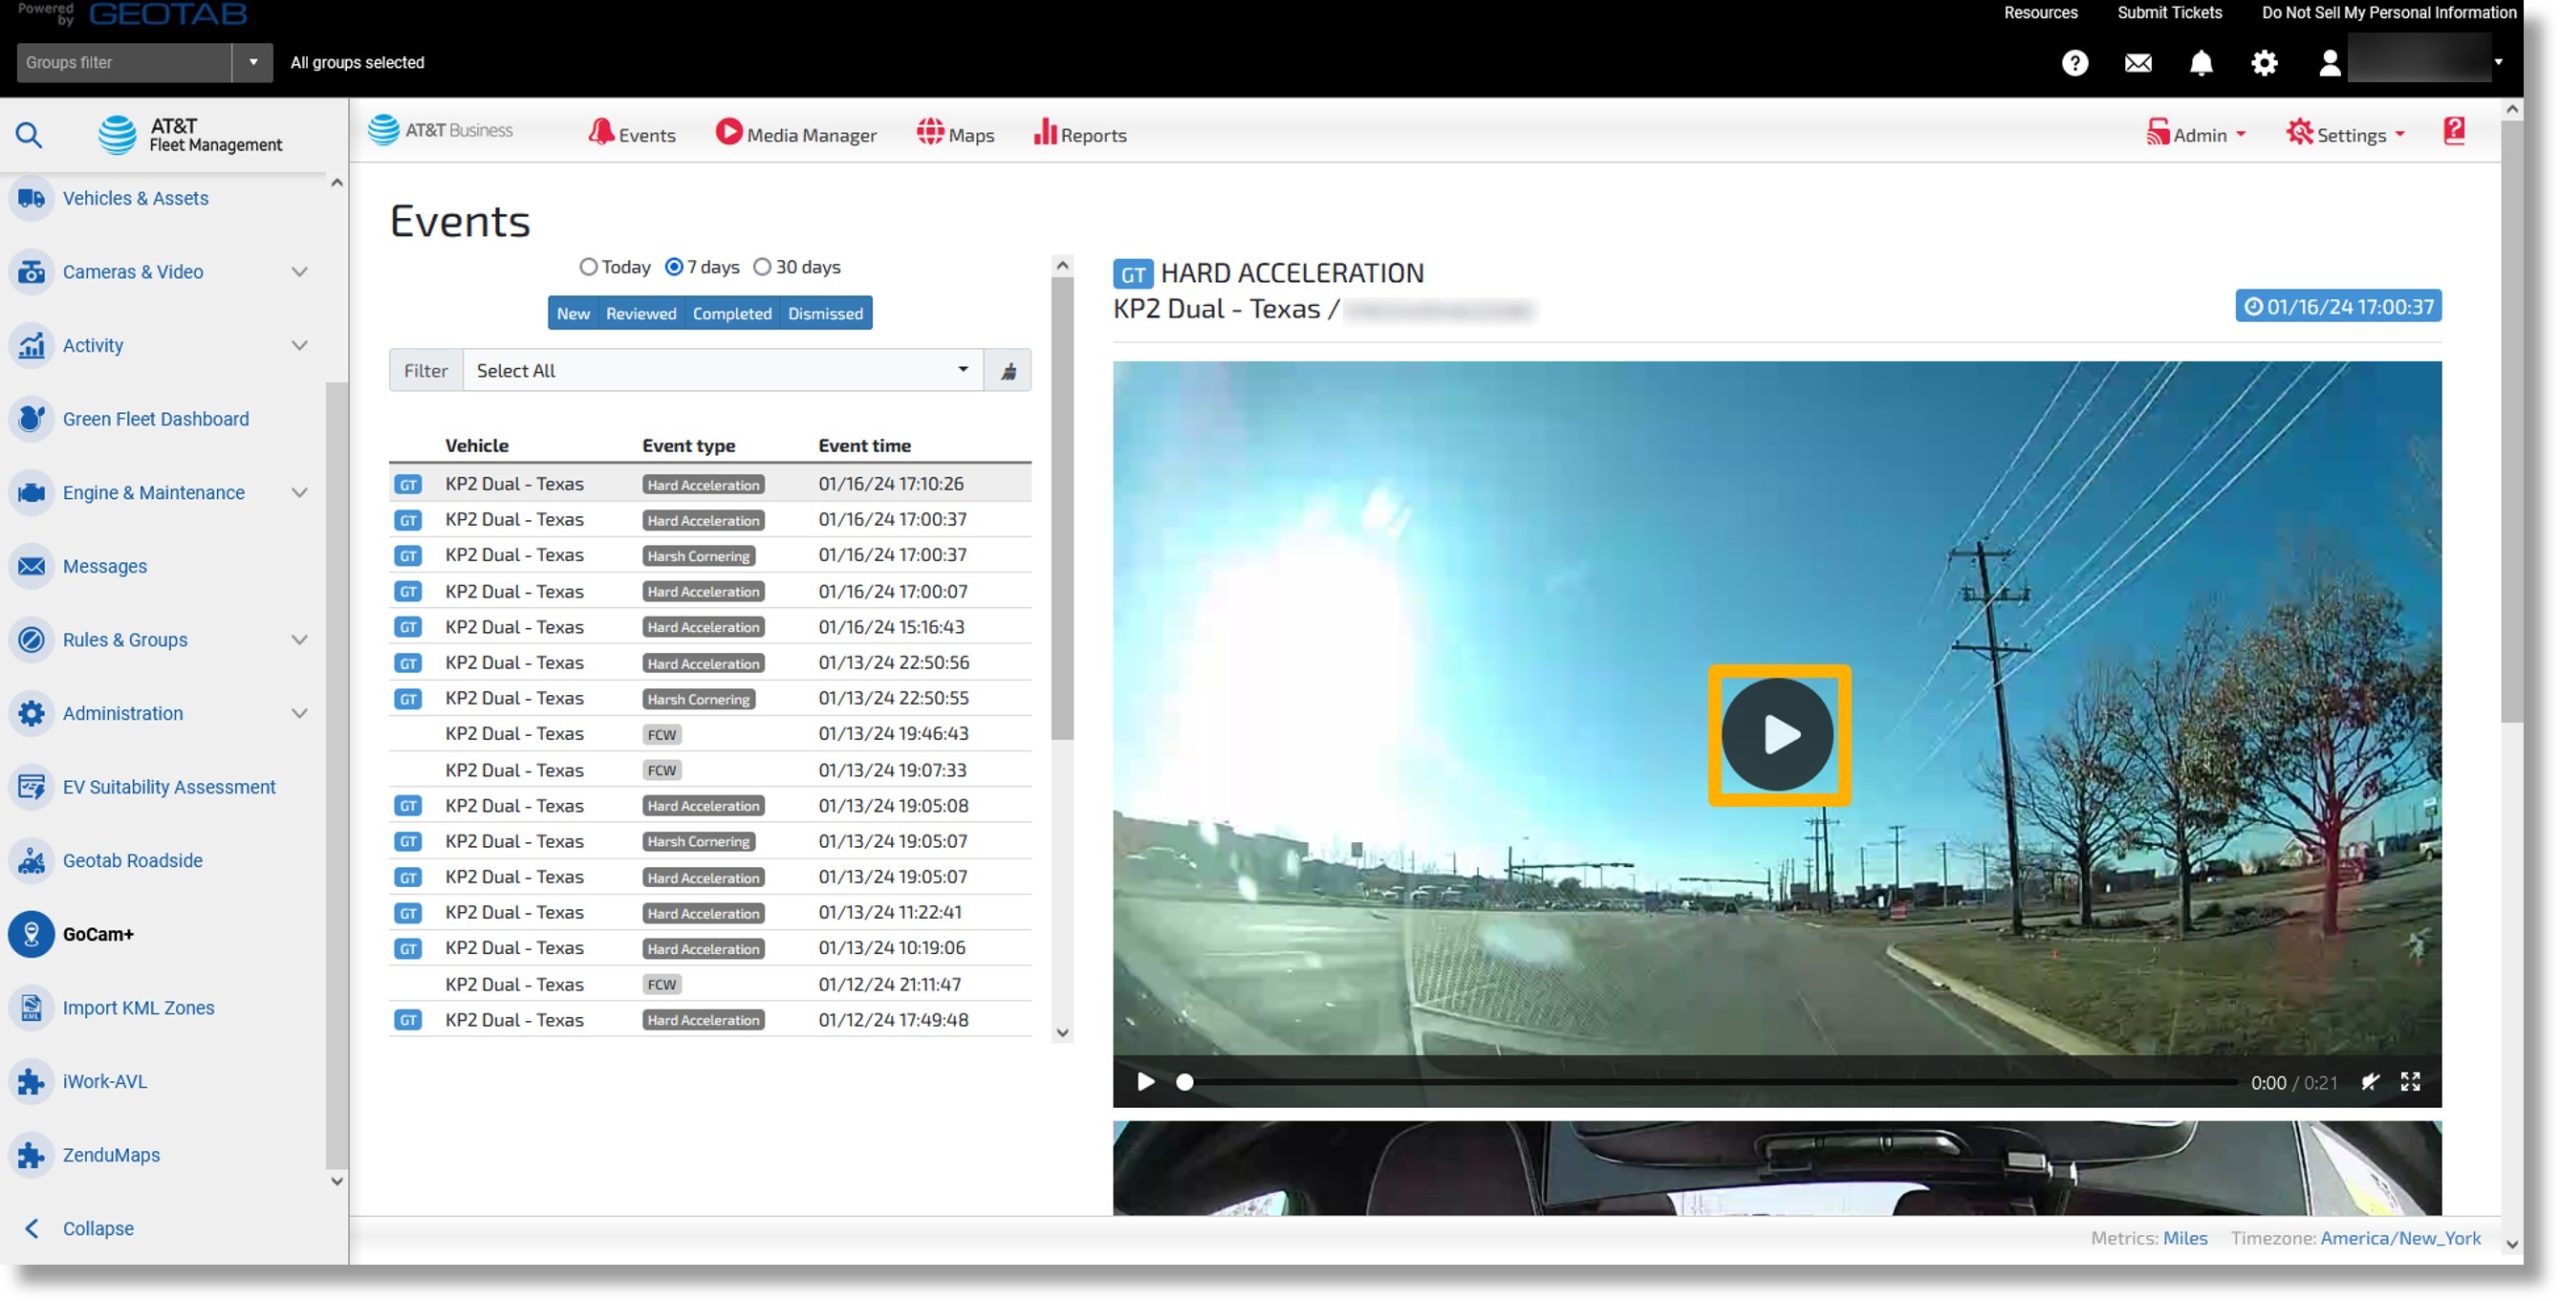Scroll down the events list
2560x1301 pixels.
(1060, 1032)
